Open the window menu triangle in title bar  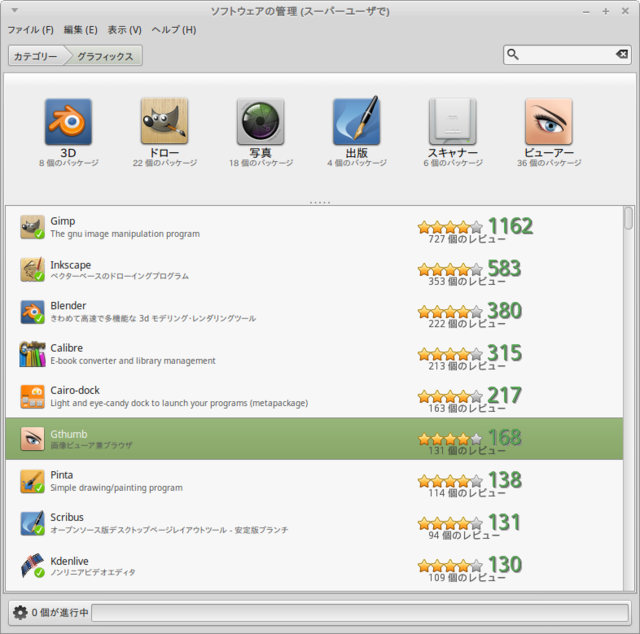[x=15, y=10]
